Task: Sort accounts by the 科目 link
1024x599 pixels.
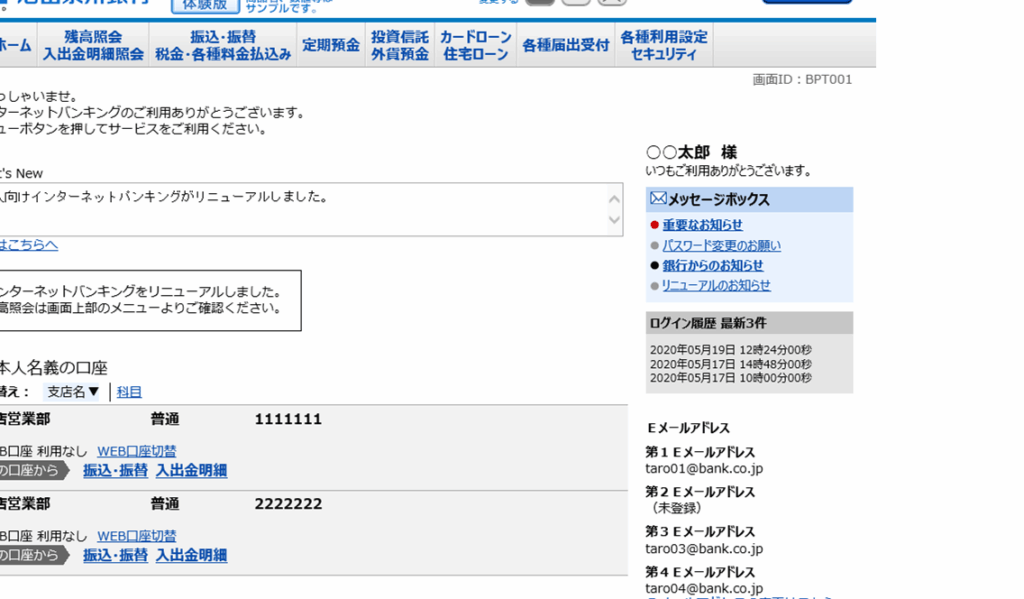Action: pos(129,392)
